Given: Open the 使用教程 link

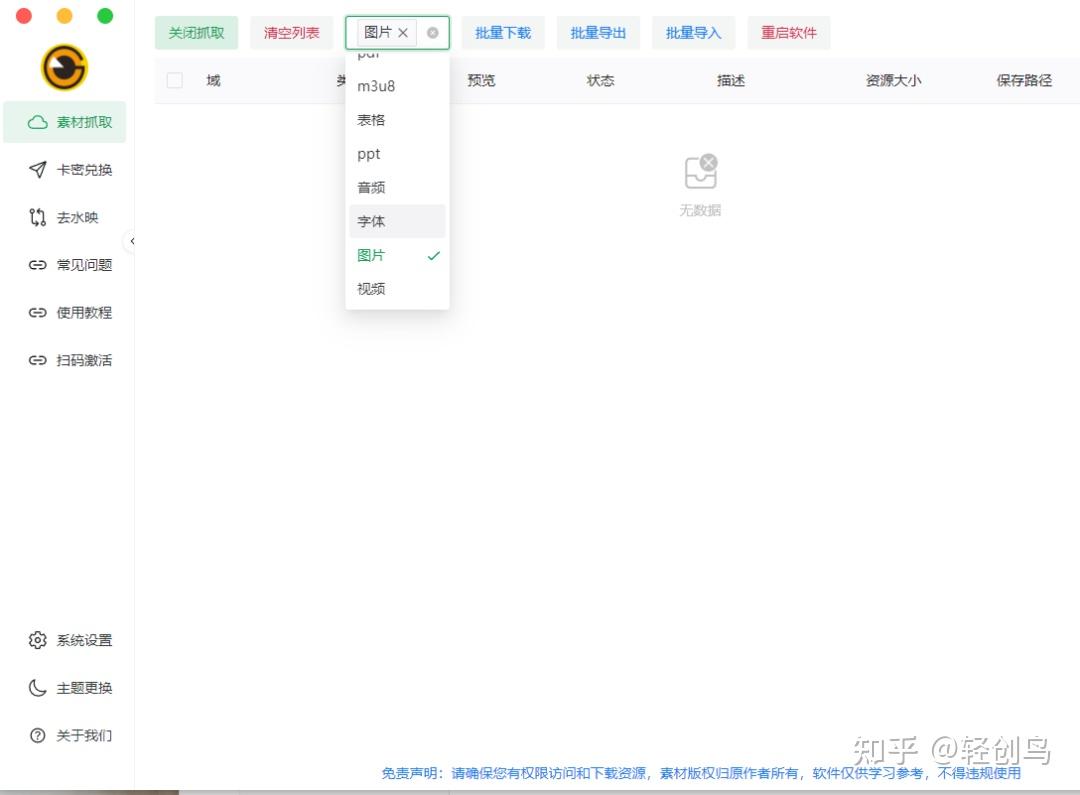Looking at the screenshot, I should tap(65, 313).
